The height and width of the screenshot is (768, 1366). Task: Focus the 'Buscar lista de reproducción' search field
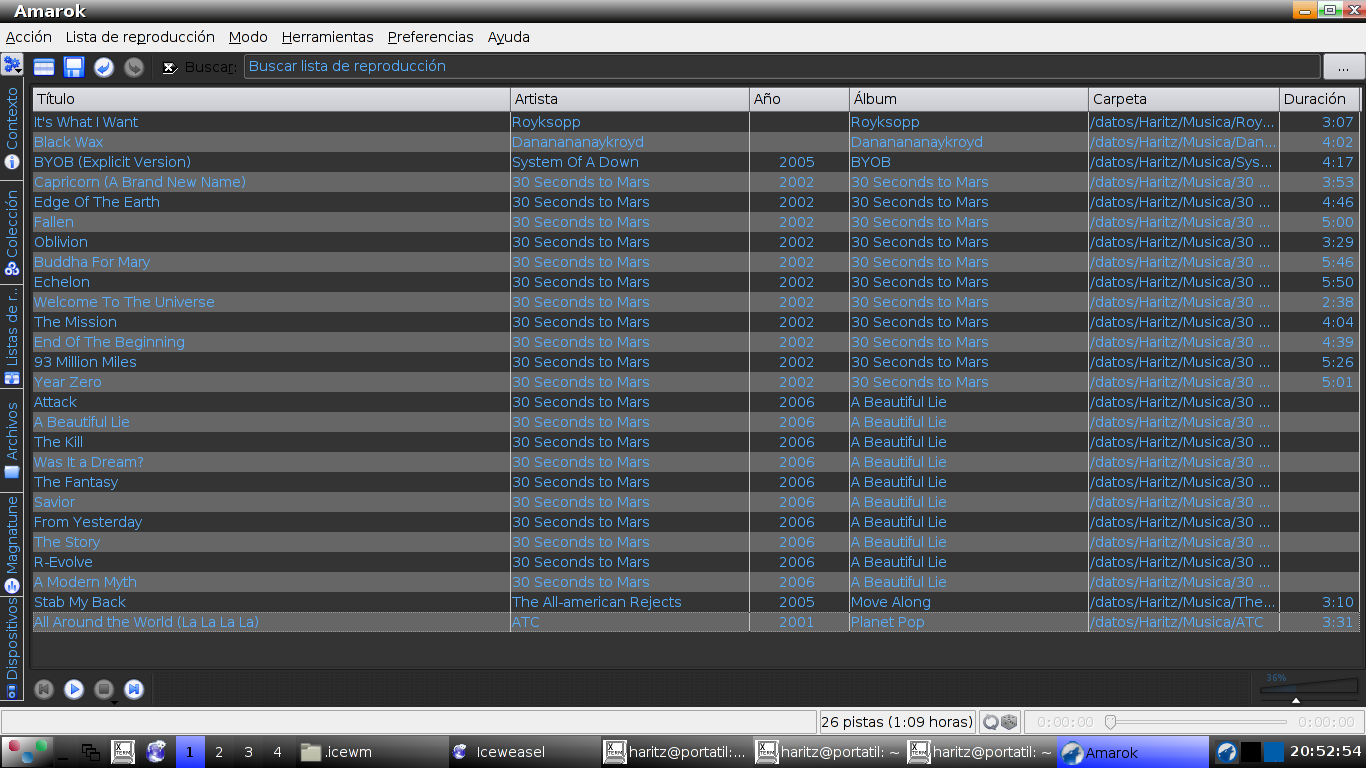782,66
